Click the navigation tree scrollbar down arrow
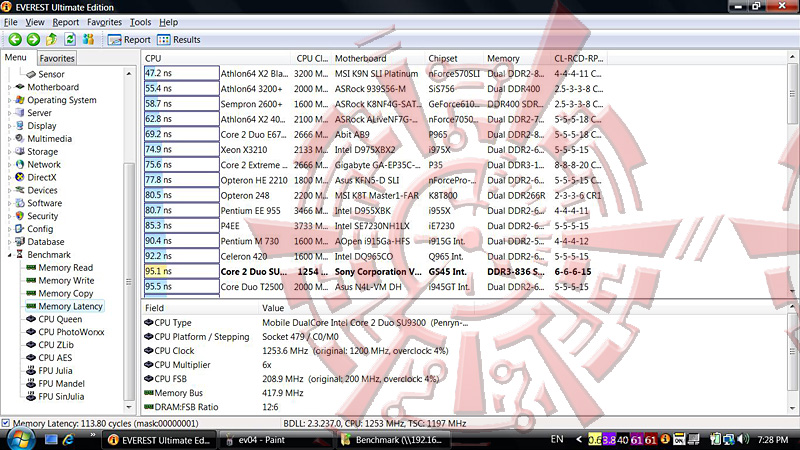 point(129,407)
